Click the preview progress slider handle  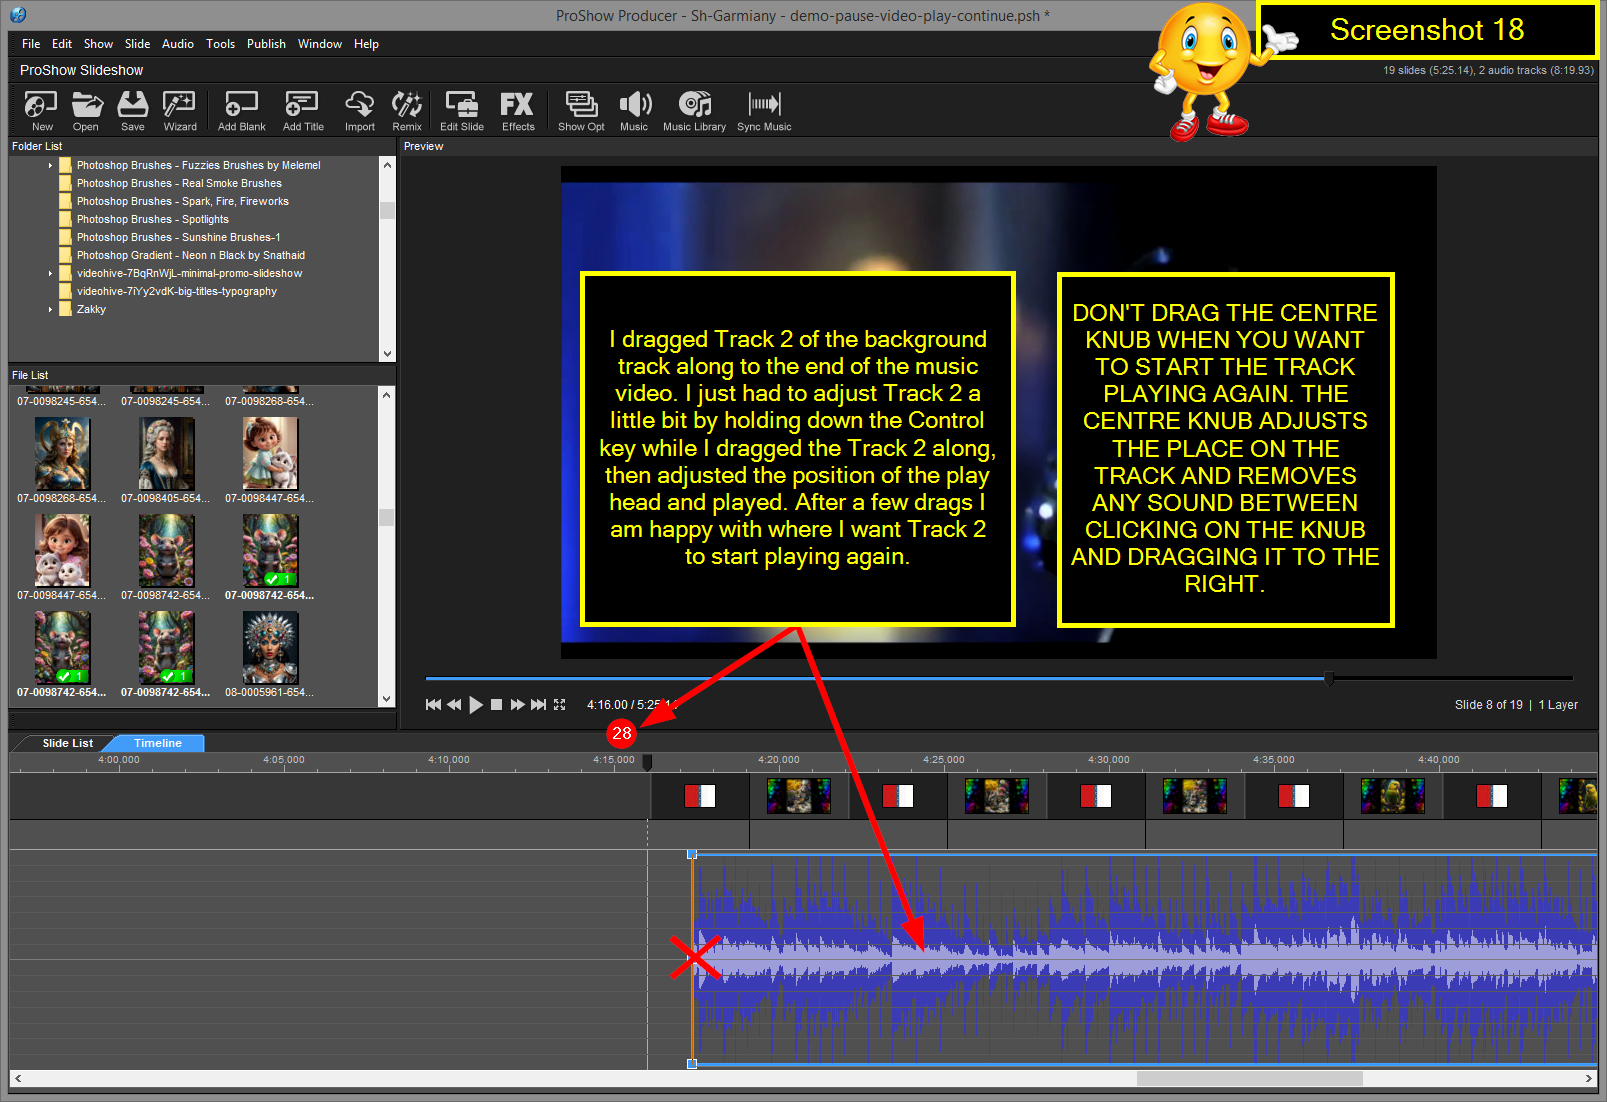[x=1329, y=679]
